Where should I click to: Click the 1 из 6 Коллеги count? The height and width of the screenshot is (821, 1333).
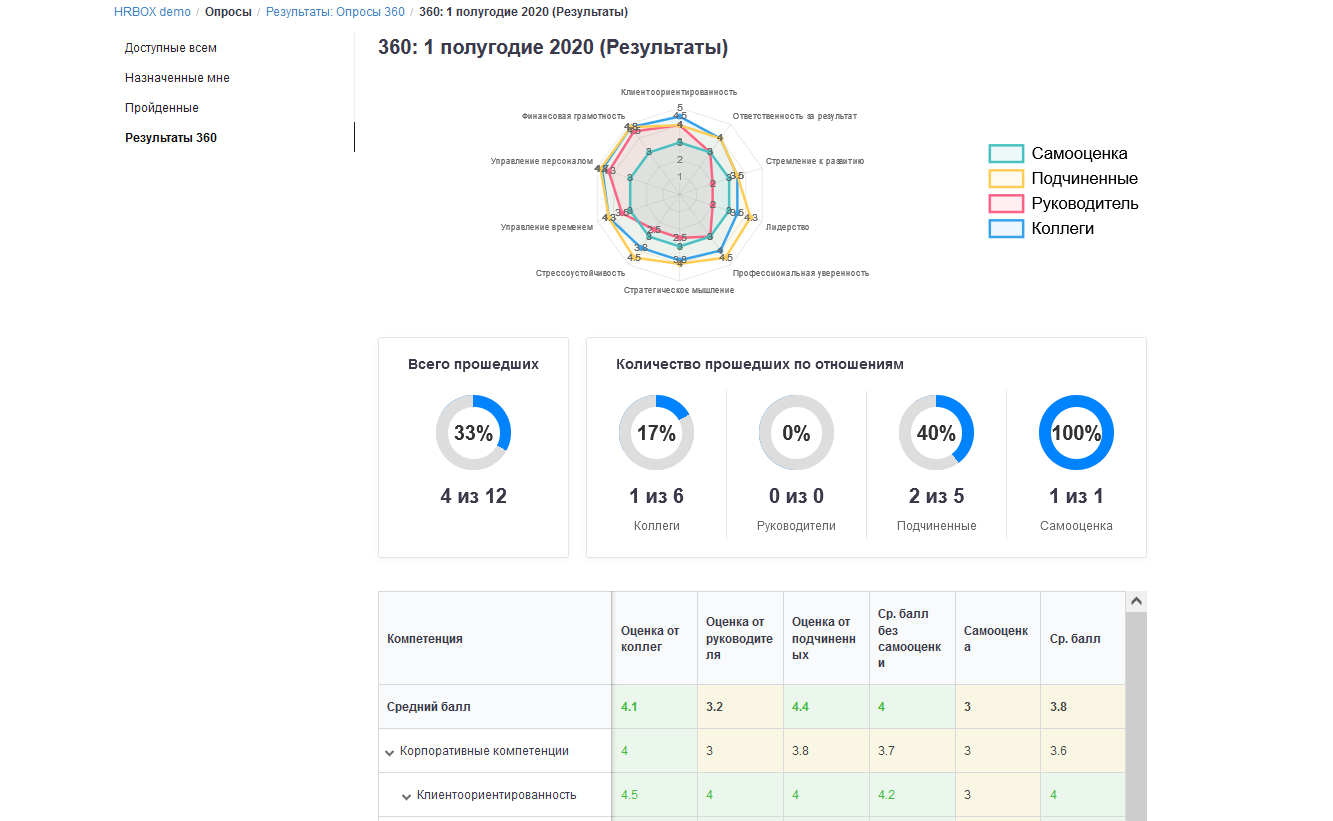pos(656,496)
